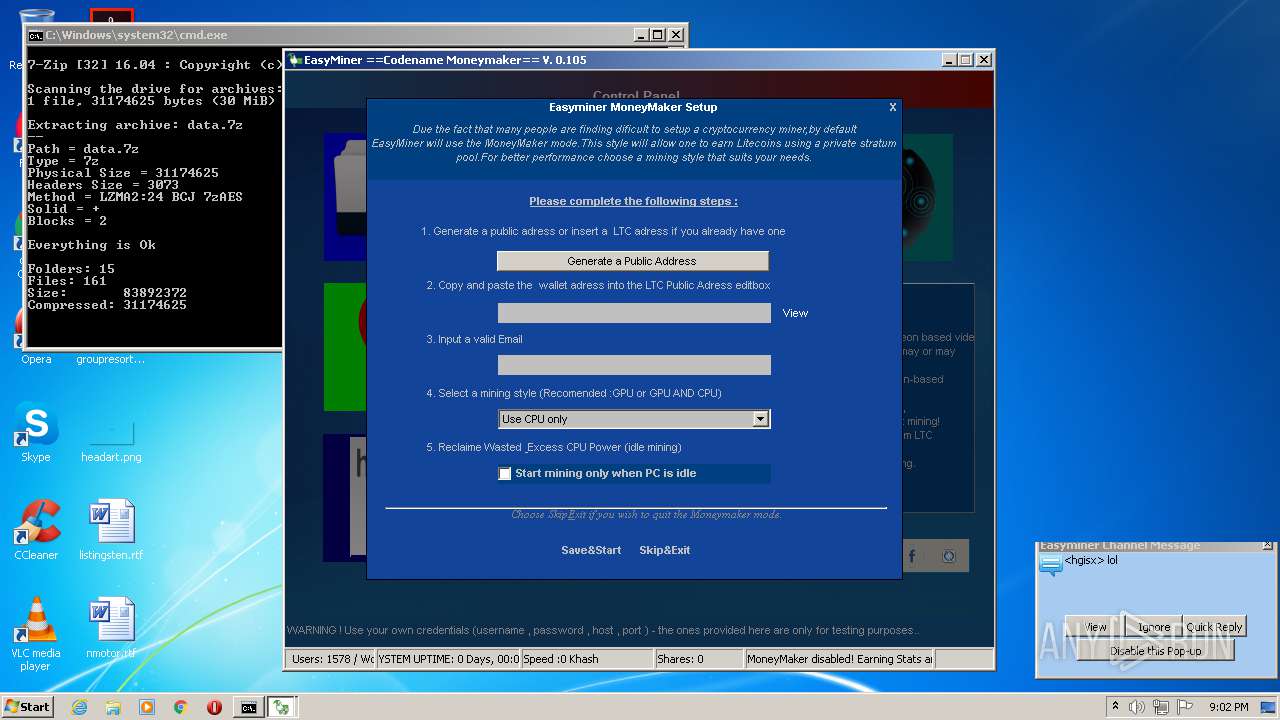The width and height of the screenshot is (1280, 720).
Task: Open Opera browser taskbar icon
Action: pyautogui.click(x=214, y=707)
